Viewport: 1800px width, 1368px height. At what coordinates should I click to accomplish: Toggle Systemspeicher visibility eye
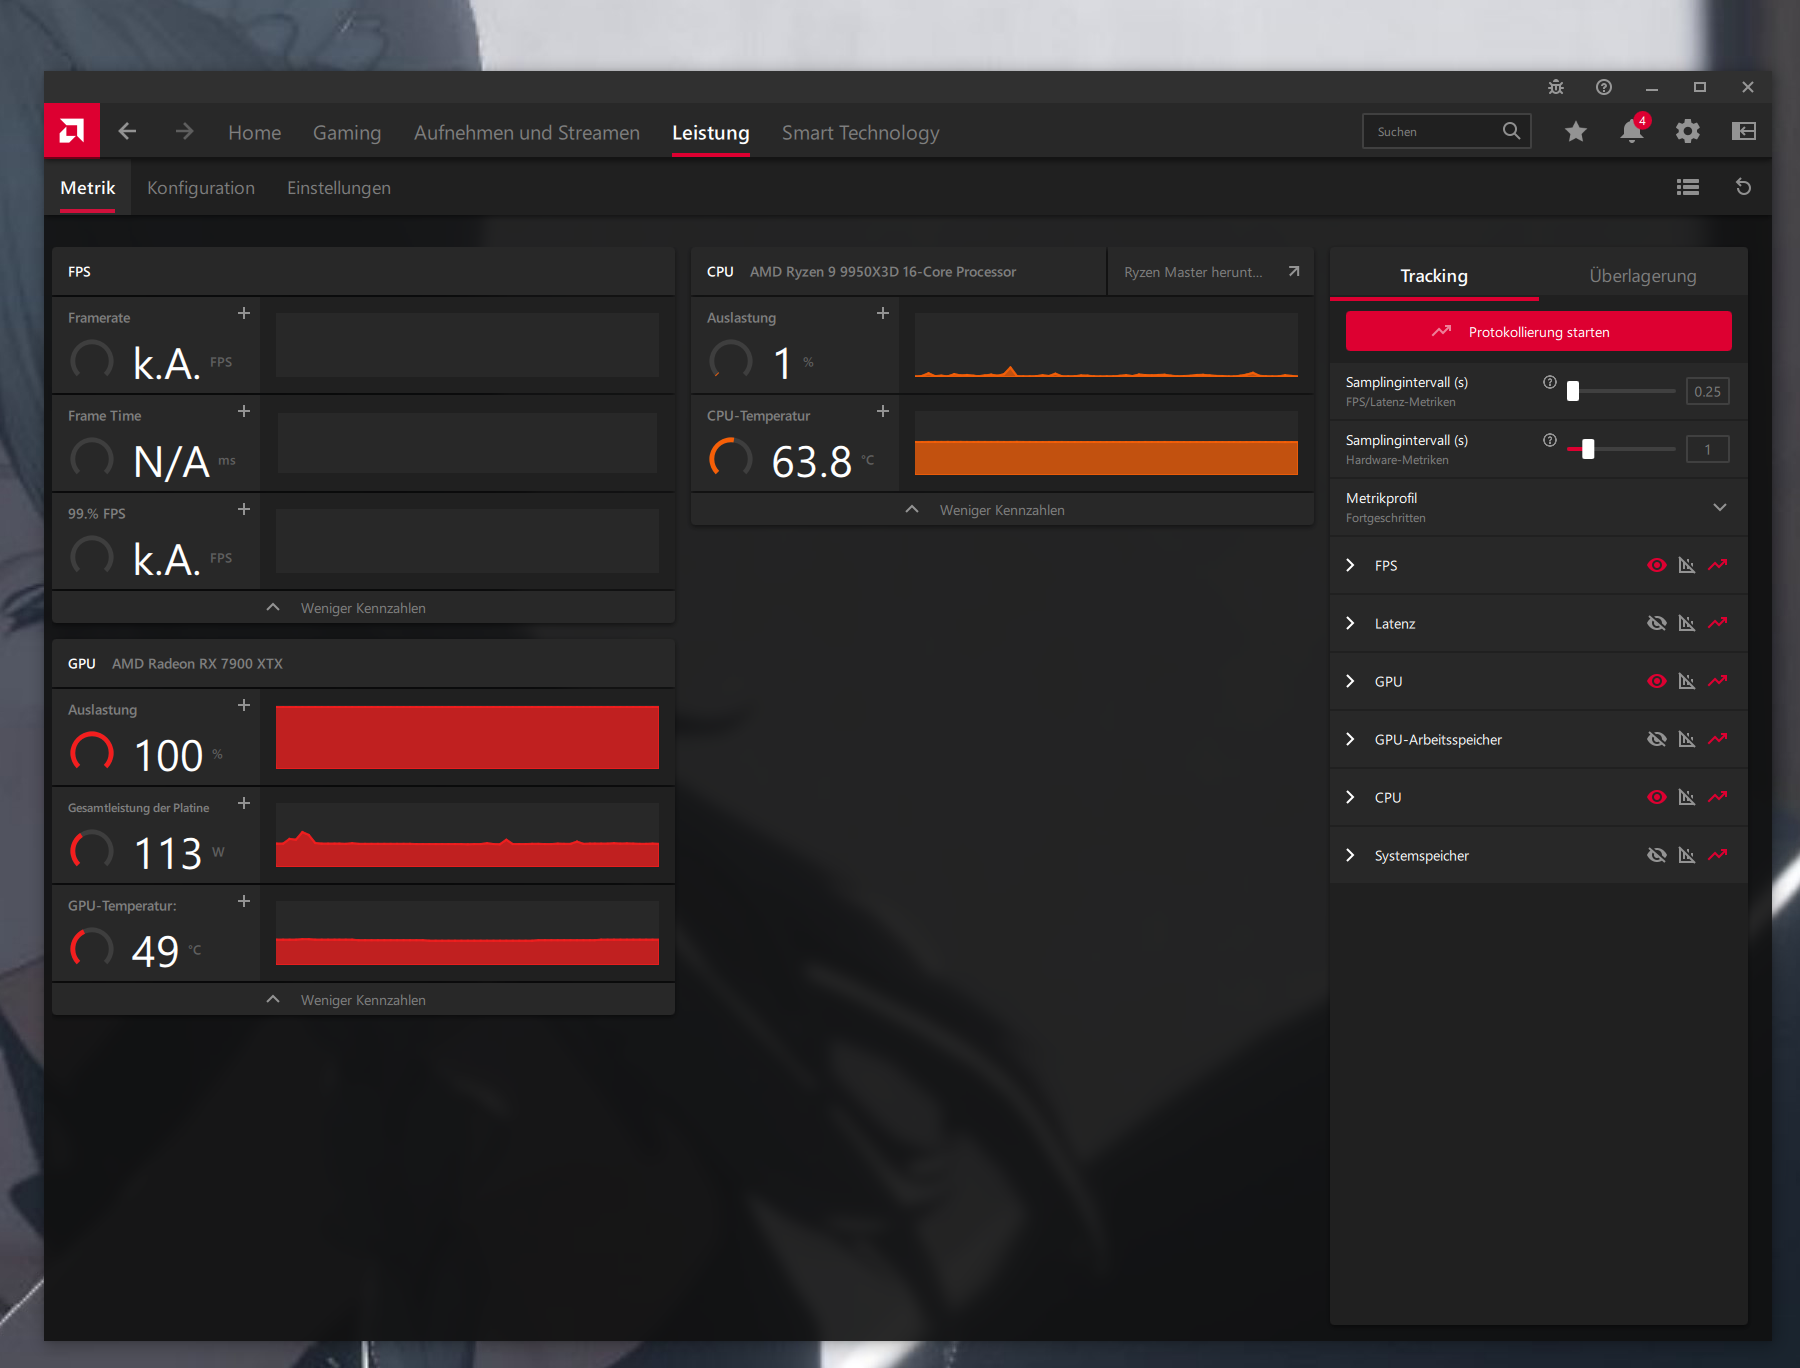(x=1657, y=855)
